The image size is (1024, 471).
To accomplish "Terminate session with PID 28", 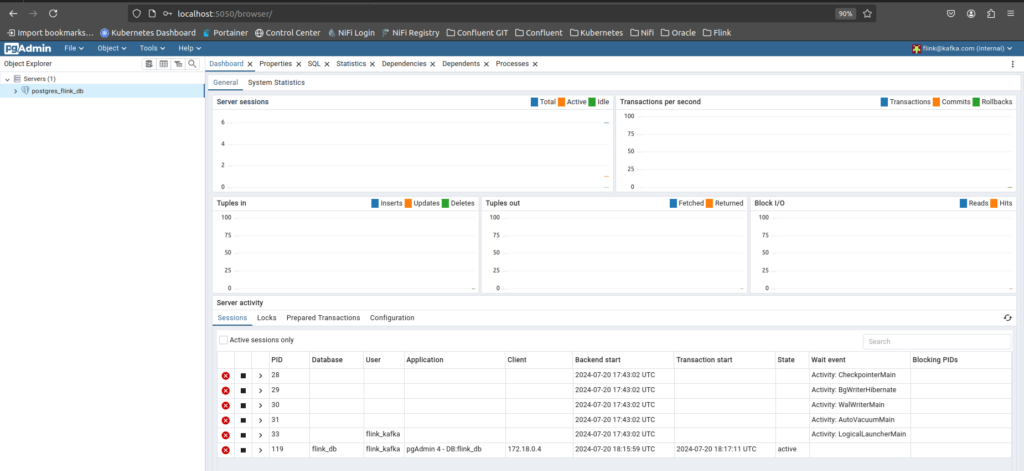I will (226, 375).
